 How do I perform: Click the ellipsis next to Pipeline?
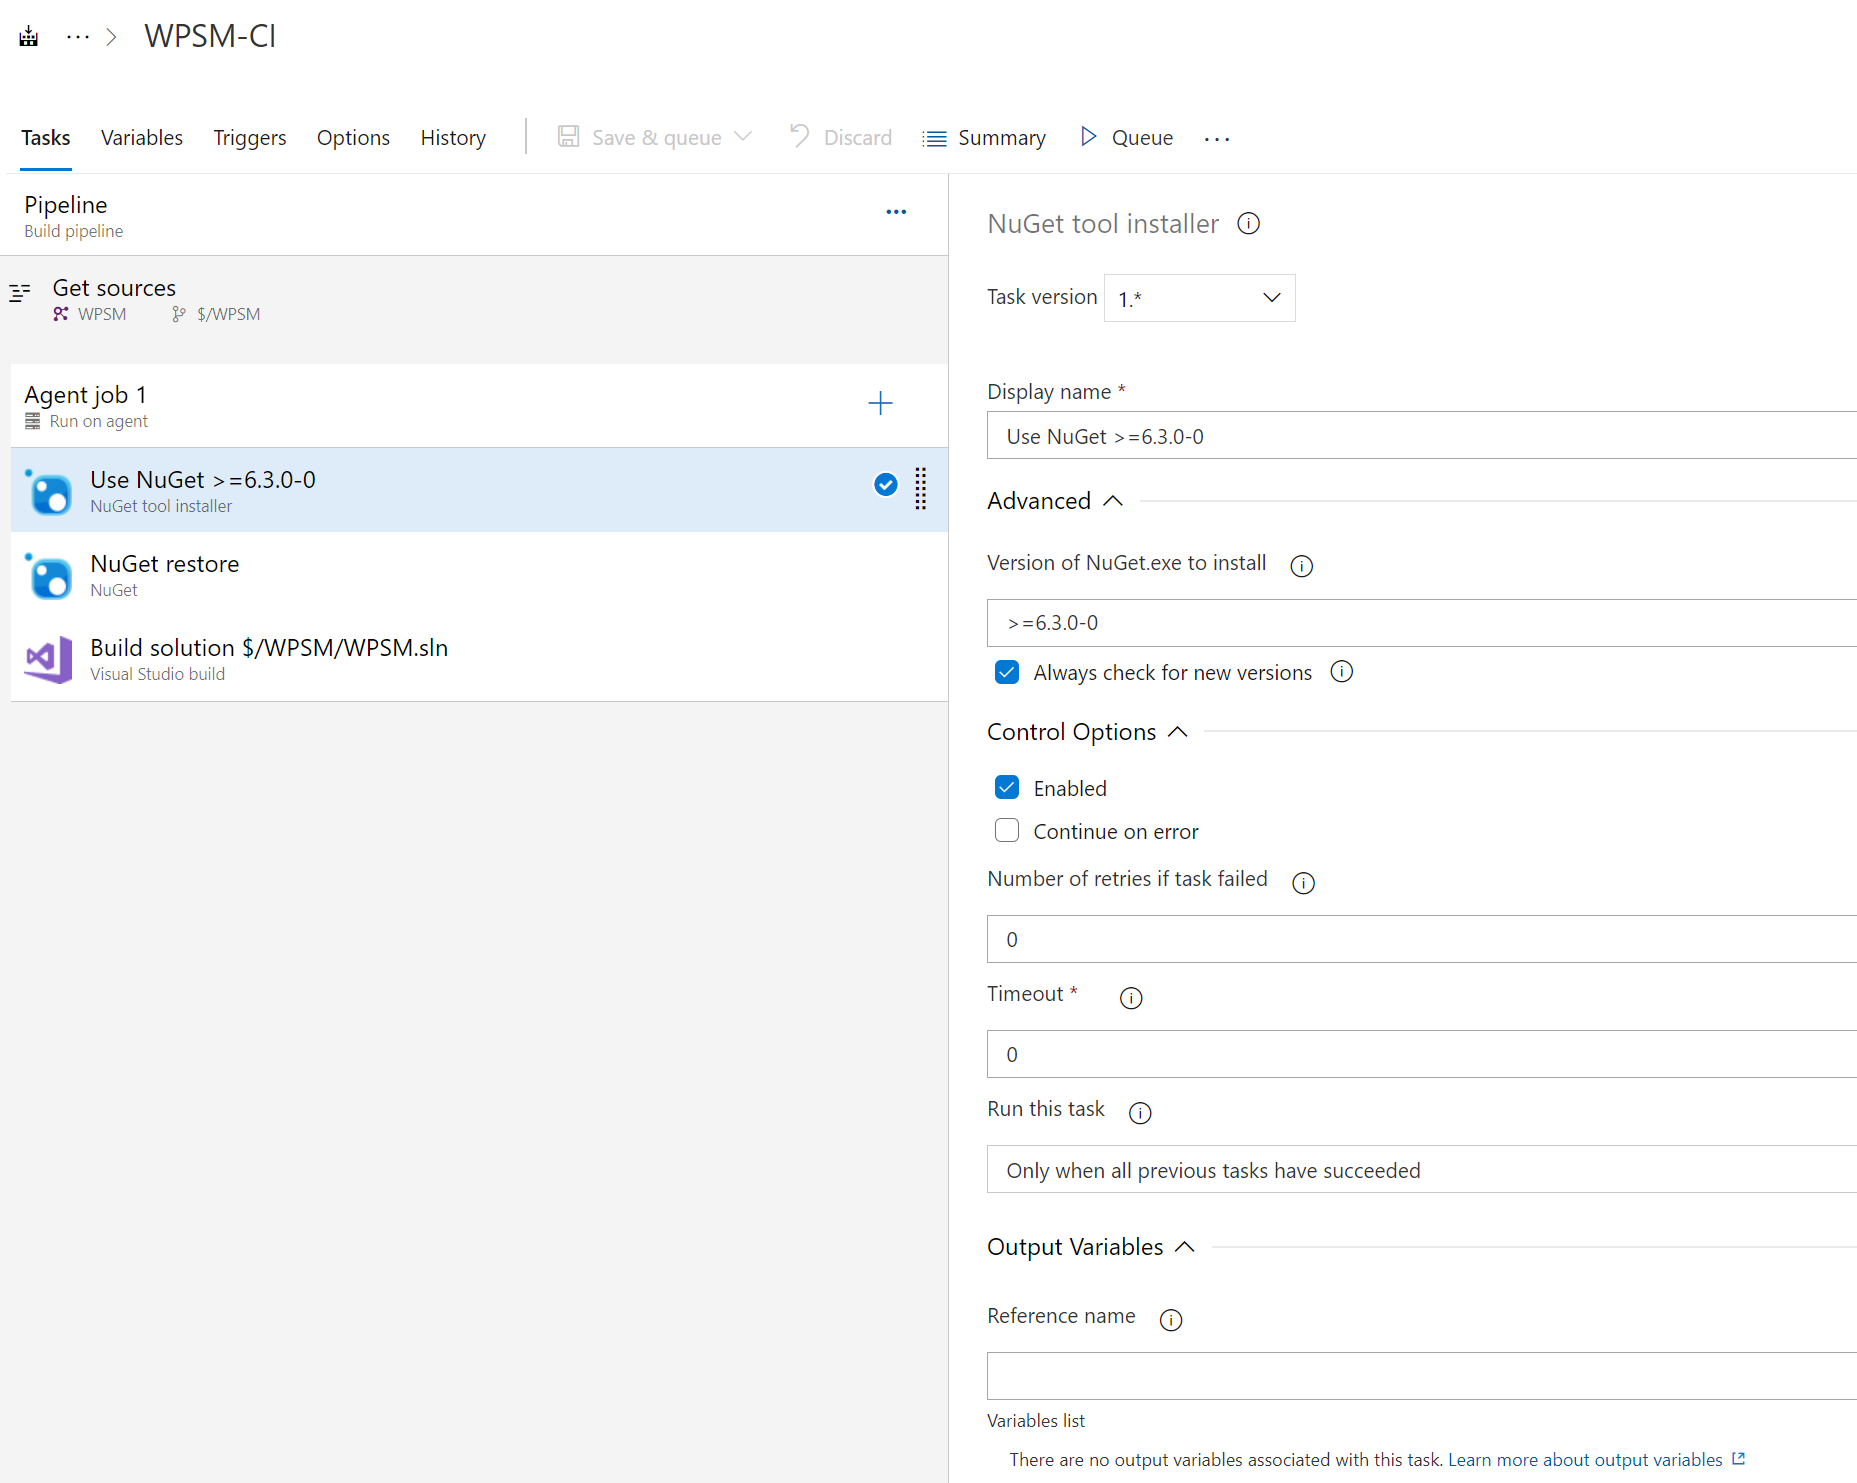coord(896,211)
